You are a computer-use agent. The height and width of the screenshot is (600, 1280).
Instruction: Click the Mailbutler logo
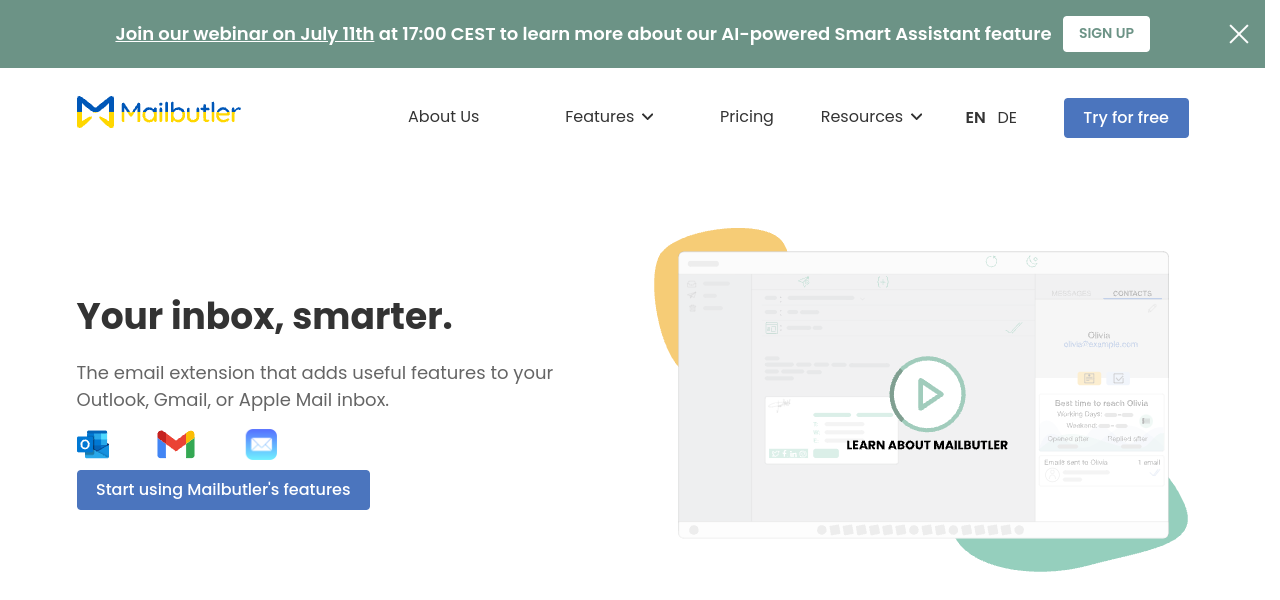(158, 112)
